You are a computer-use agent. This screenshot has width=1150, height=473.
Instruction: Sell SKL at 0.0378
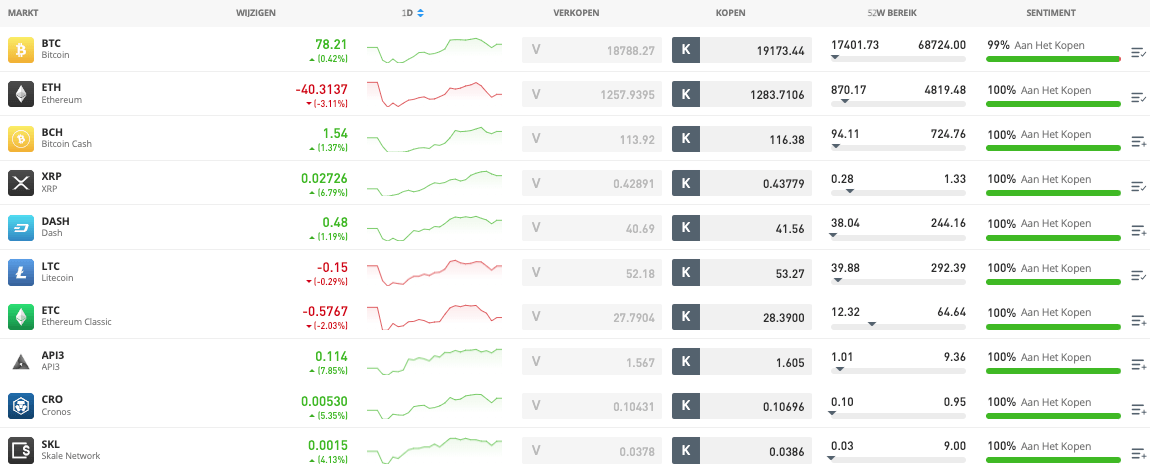tap(592, 451)
